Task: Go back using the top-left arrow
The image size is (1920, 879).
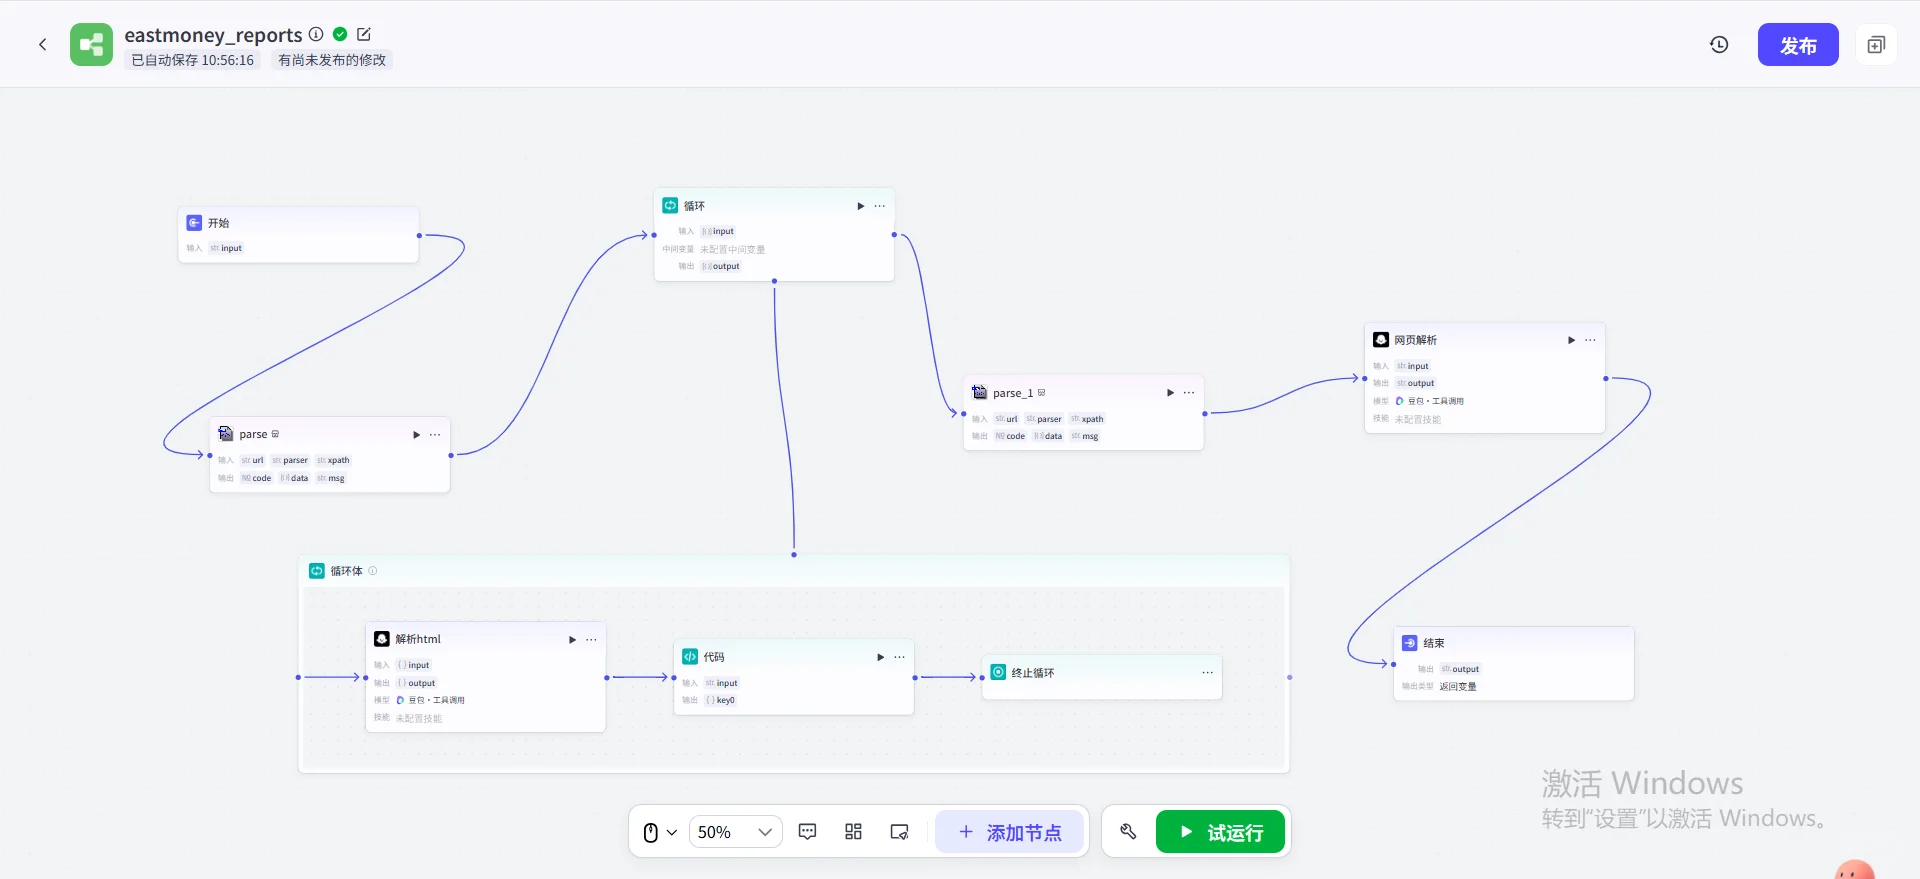Action: [43, 44]
